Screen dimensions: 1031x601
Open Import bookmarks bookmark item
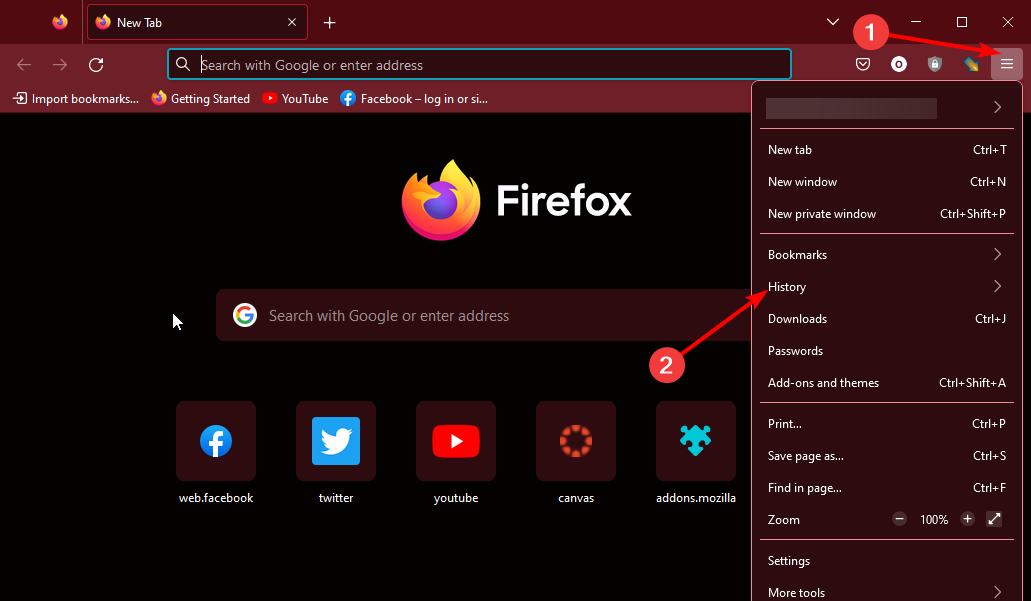point(76,99)
